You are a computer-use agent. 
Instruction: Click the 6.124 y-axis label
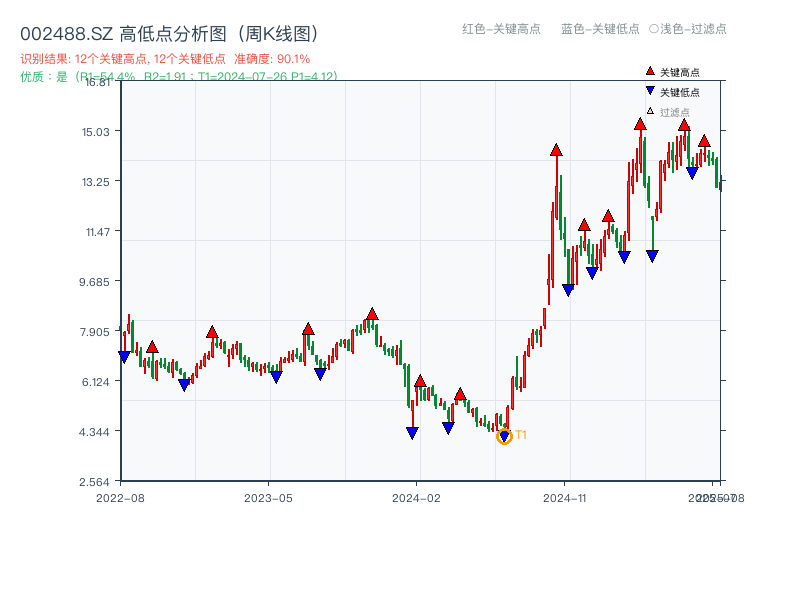pyautogui.click(x=95, y=382)
